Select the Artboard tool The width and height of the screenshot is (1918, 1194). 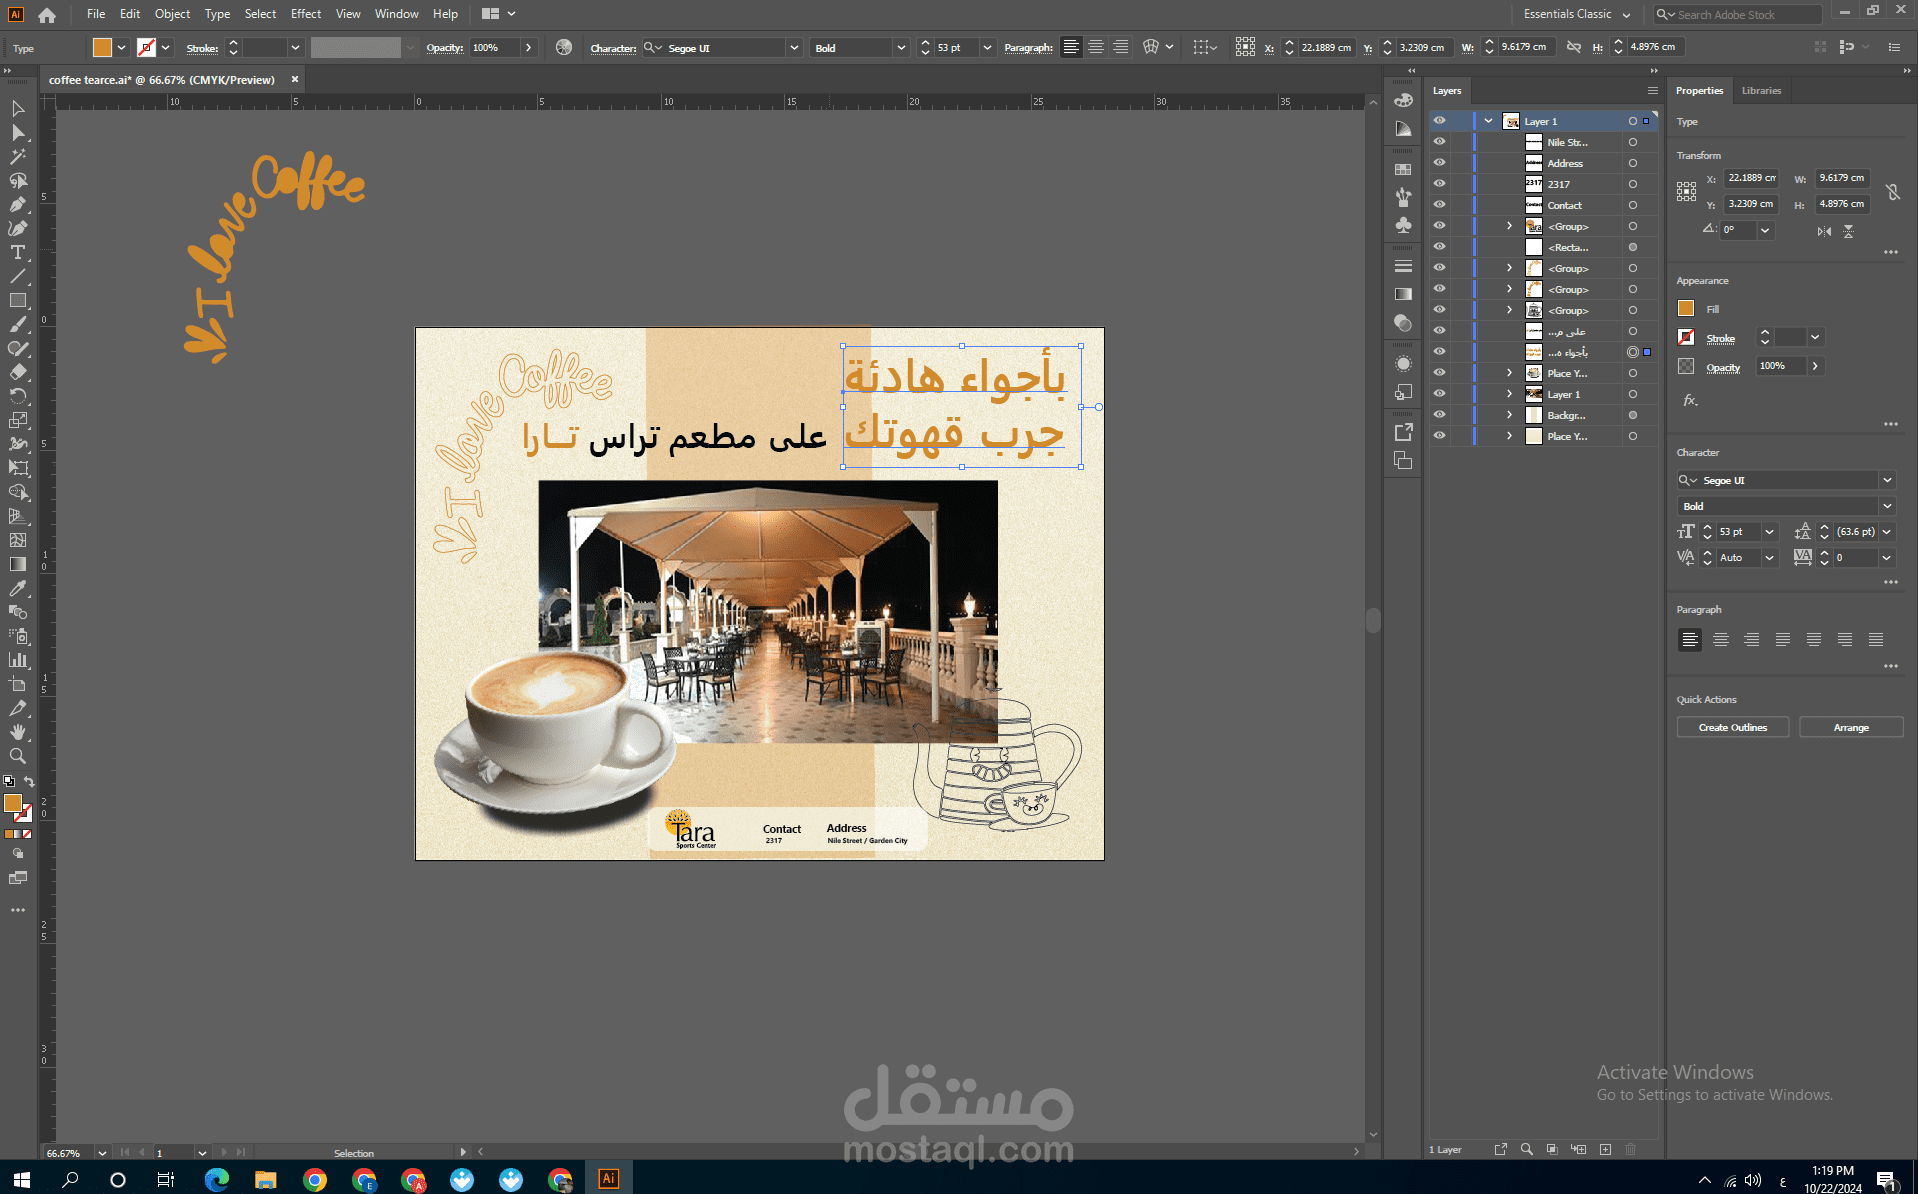(x=18, y=685)
